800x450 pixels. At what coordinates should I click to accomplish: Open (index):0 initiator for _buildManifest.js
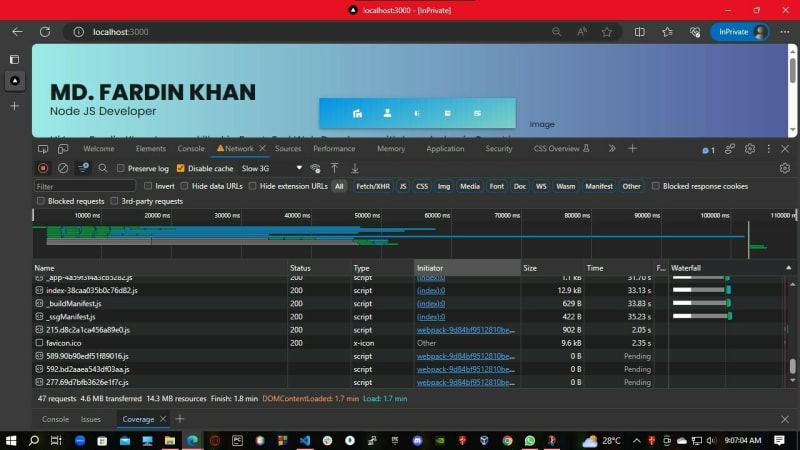click(x=431, y=304)
